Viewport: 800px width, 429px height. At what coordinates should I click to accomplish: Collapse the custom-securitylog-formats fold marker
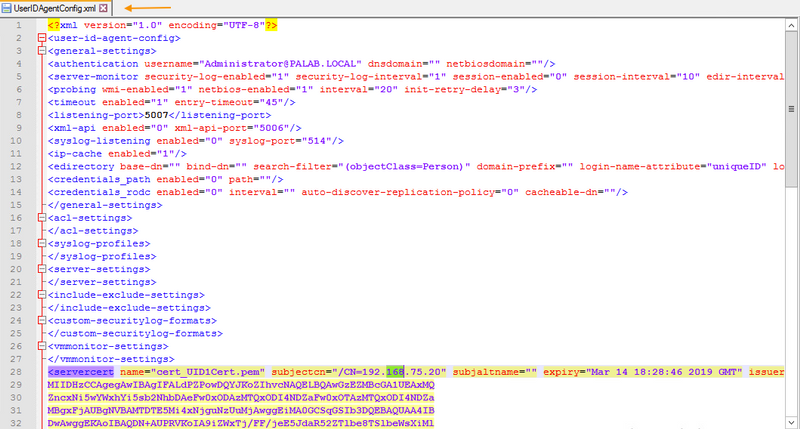tap(42, 320)
